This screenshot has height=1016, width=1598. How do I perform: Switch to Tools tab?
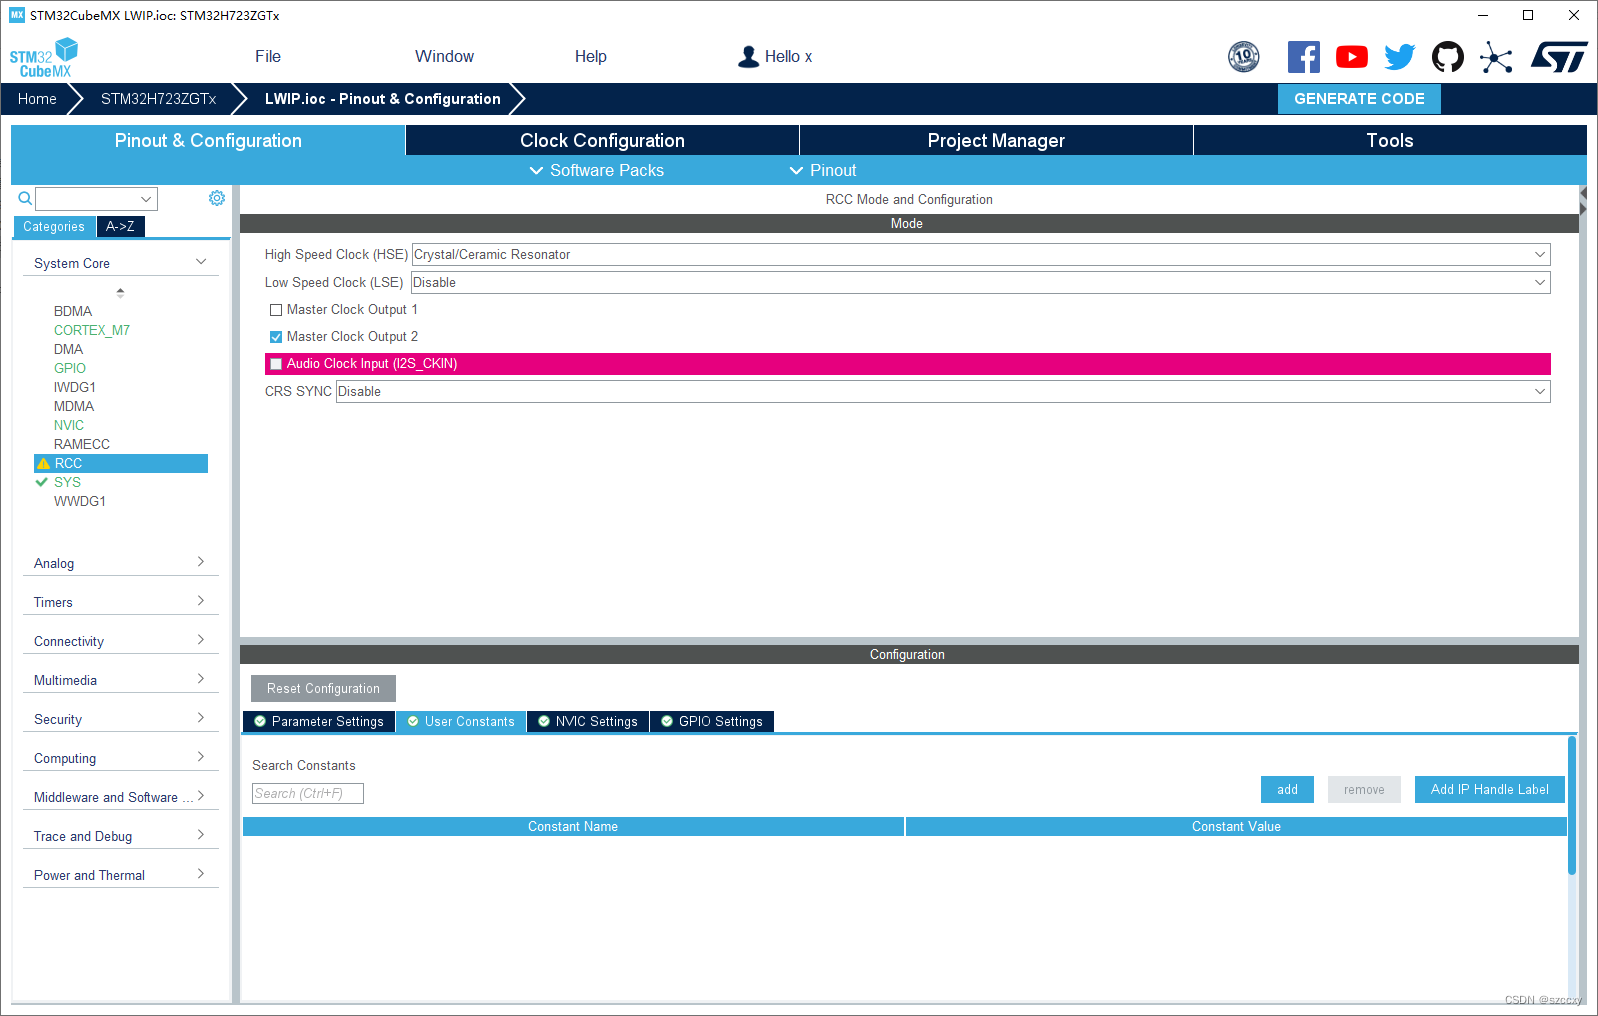click(1390, 141)
